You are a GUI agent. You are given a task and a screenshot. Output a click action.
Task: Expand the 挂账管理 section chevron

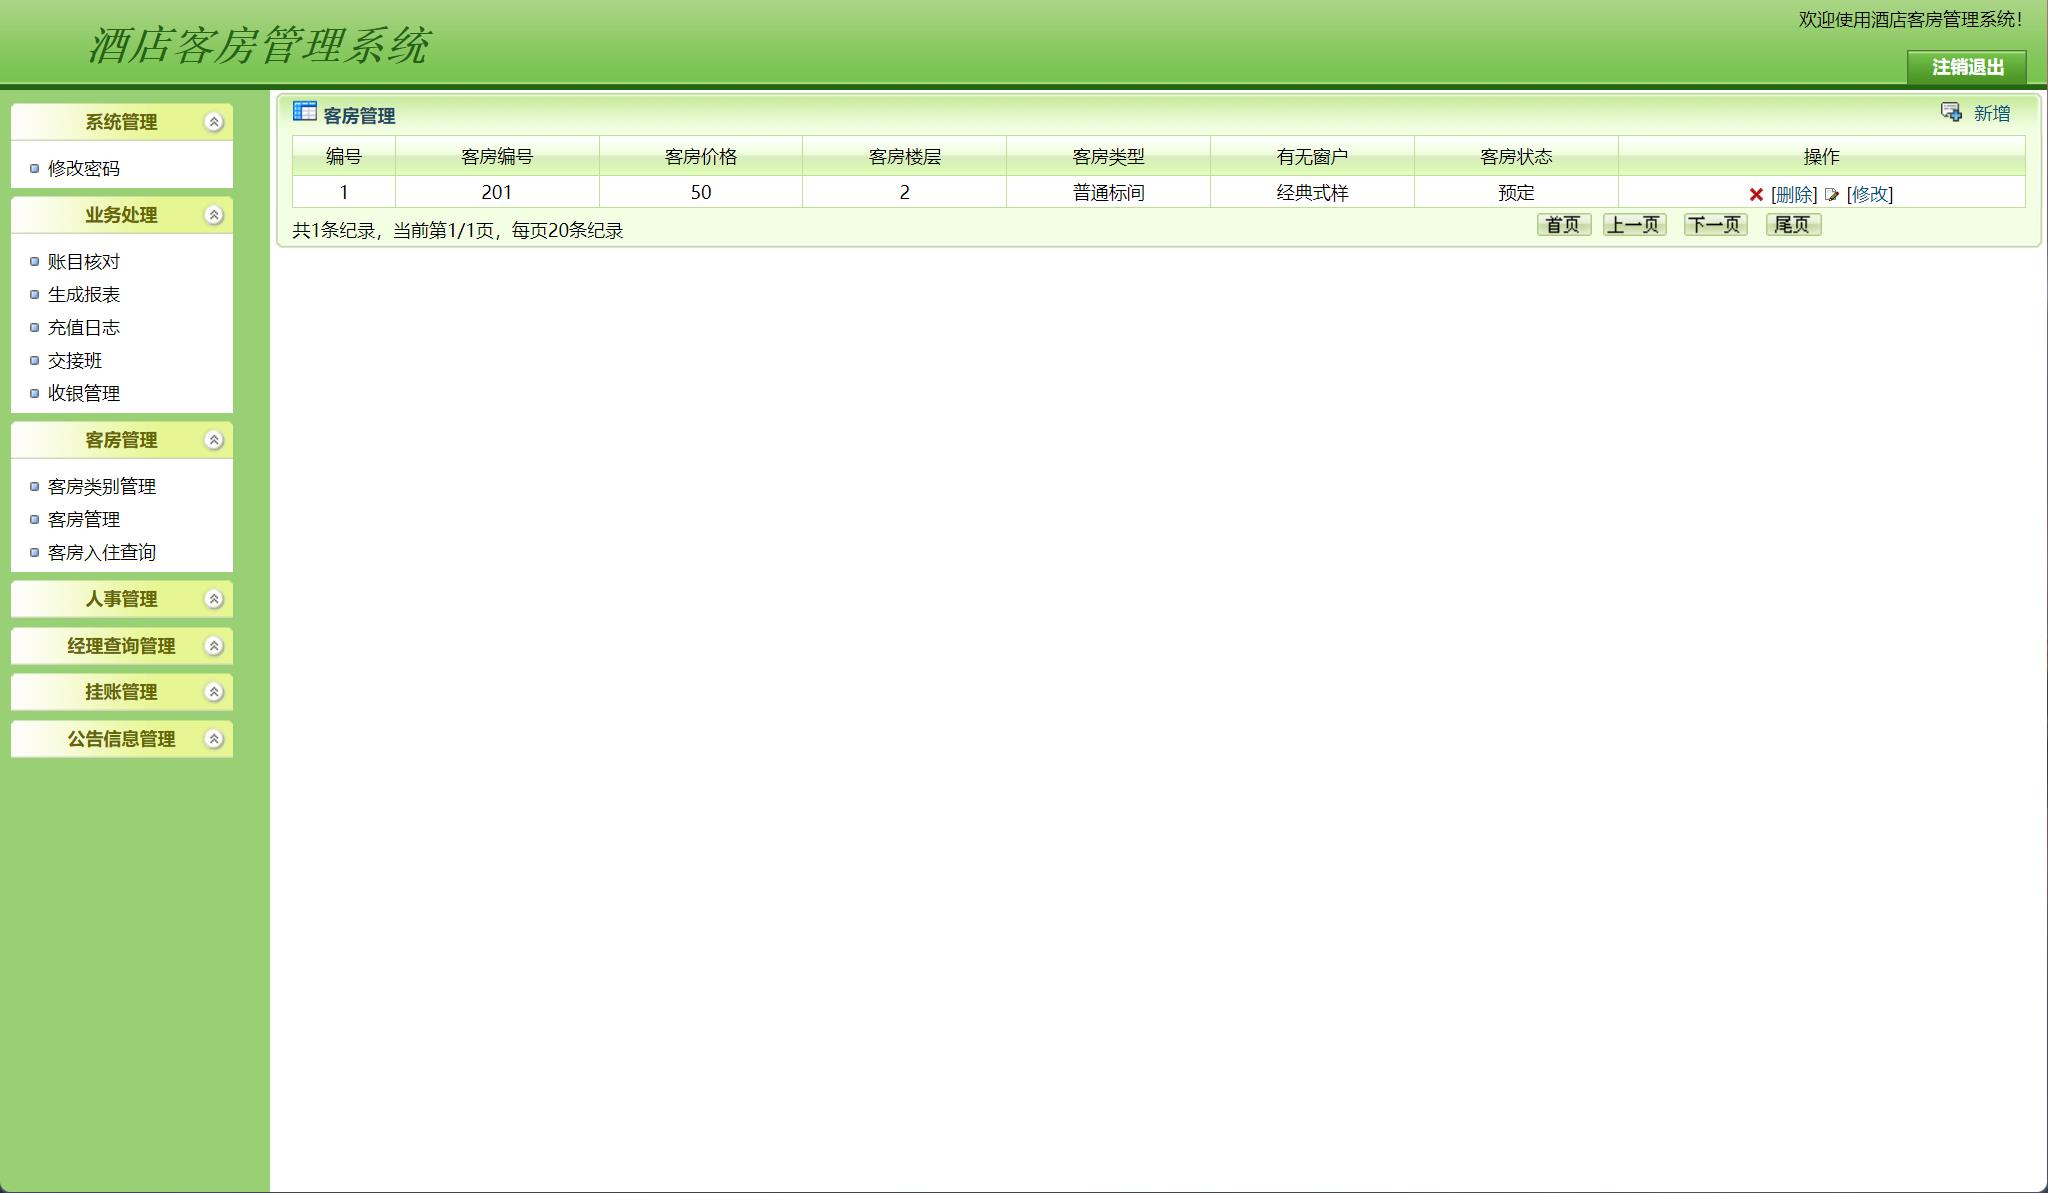213,692
